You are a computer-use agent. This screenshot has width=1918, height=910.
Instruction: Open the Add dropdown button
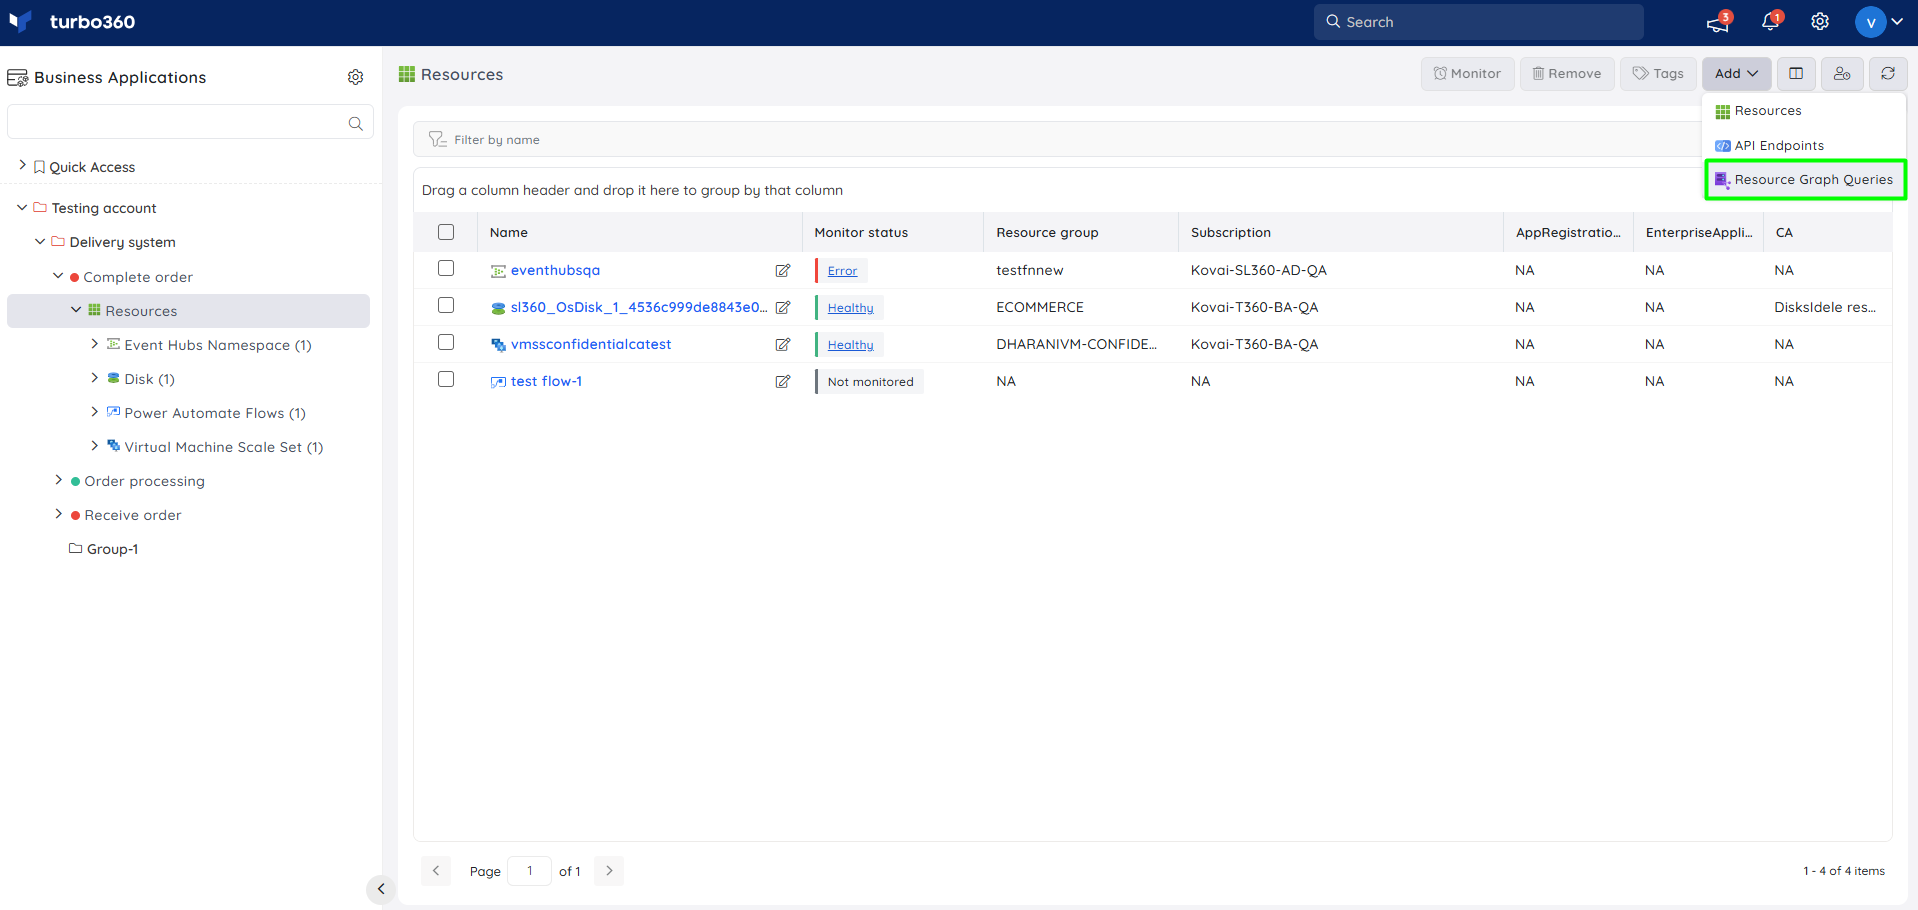pyautogui.click(x=1736, y=73)
